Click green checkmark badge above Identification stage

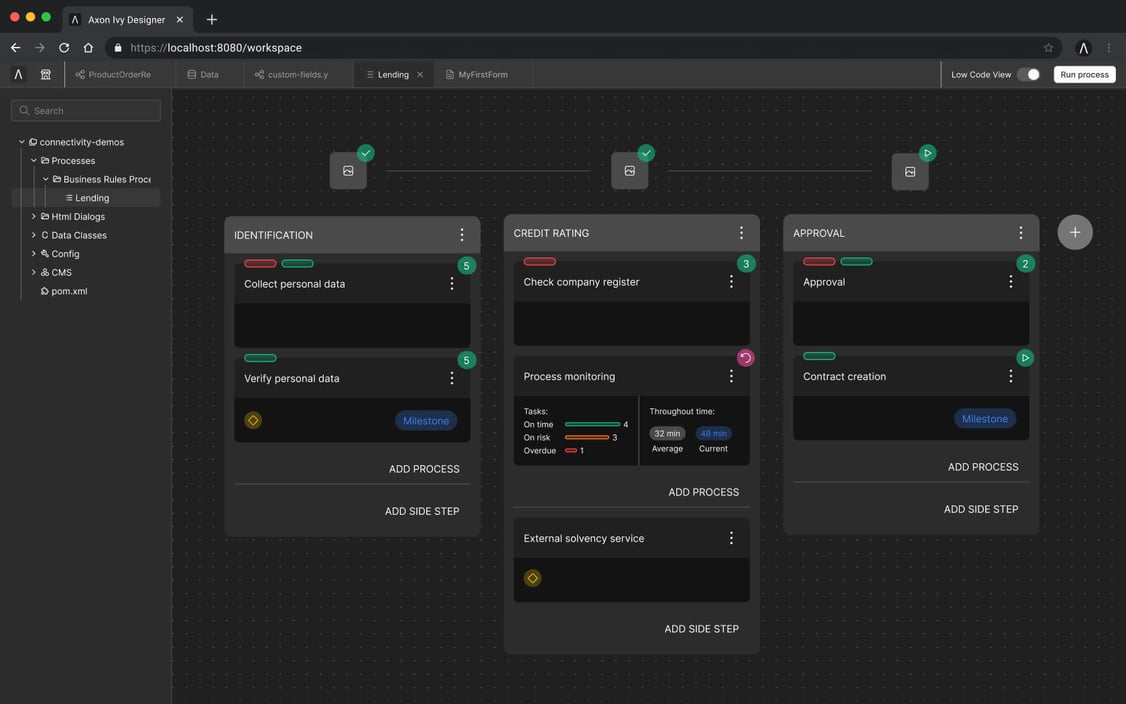[x=366, y=153]
